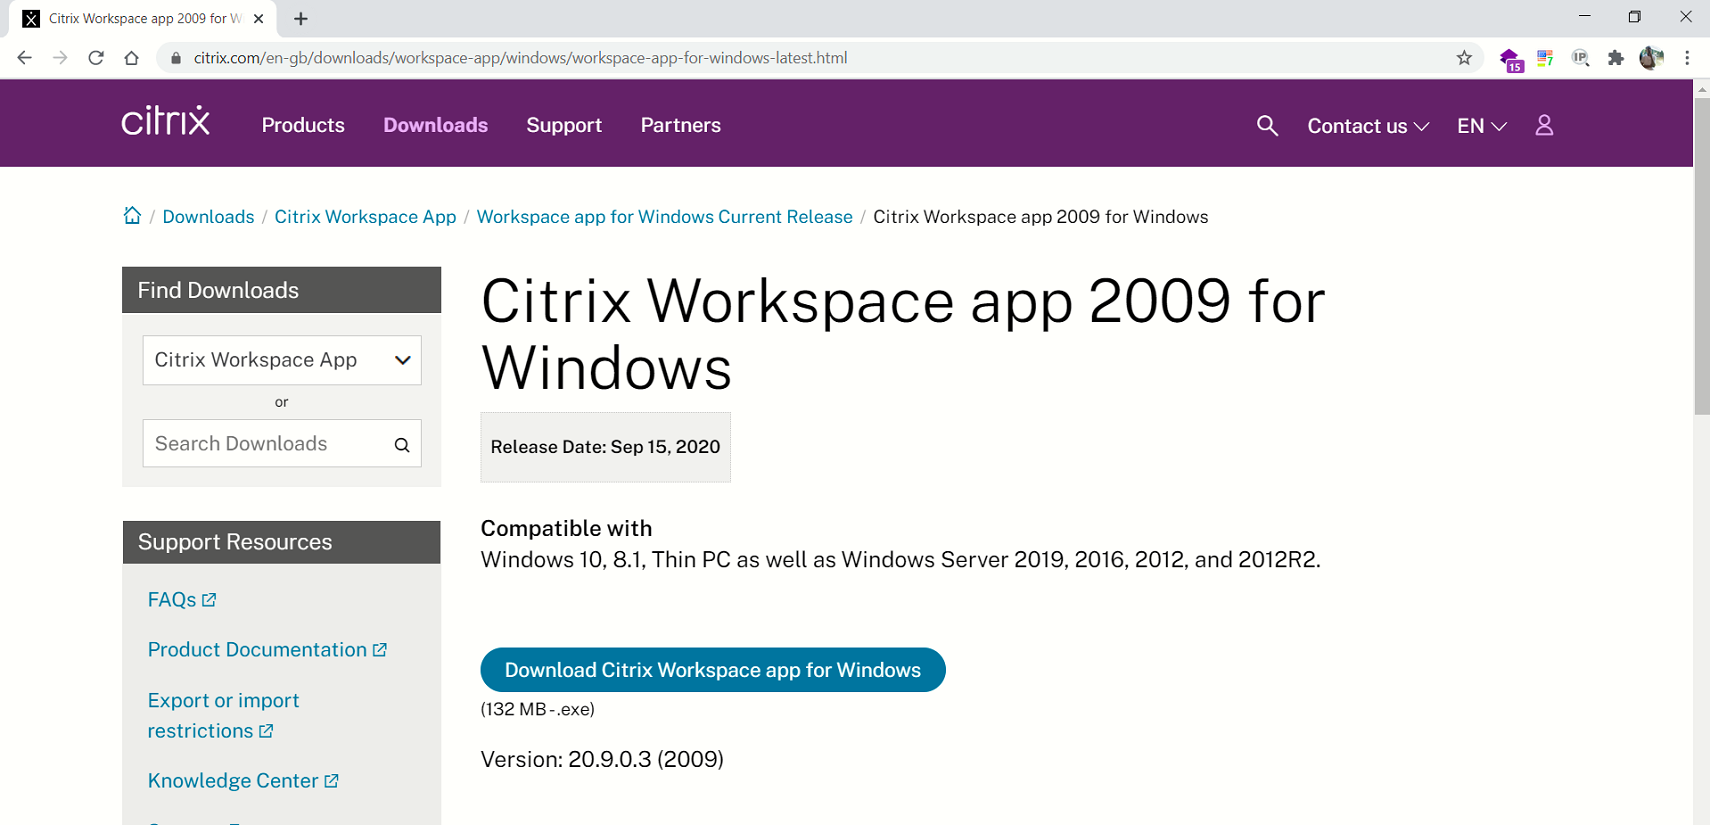
Task: Minimize the browser window
Action: click(1584, 17)
